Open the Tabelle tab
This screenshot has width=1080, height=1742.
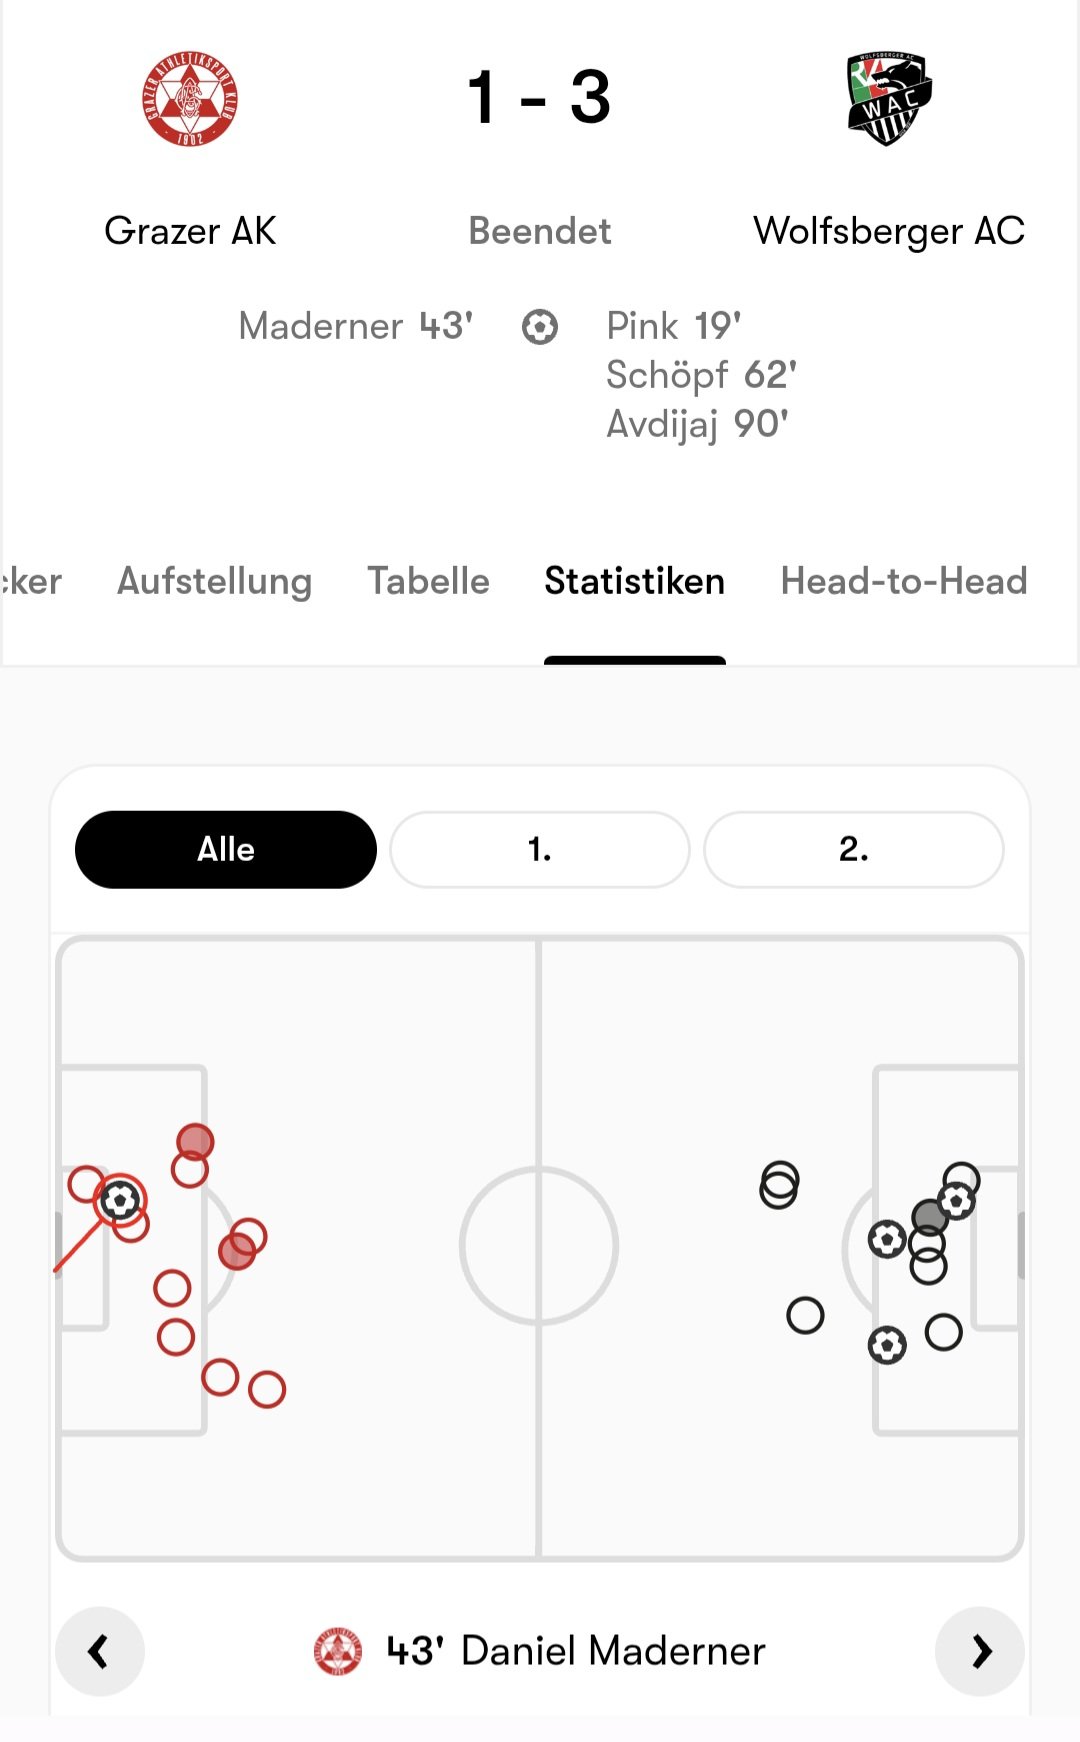tap(428, 581)
